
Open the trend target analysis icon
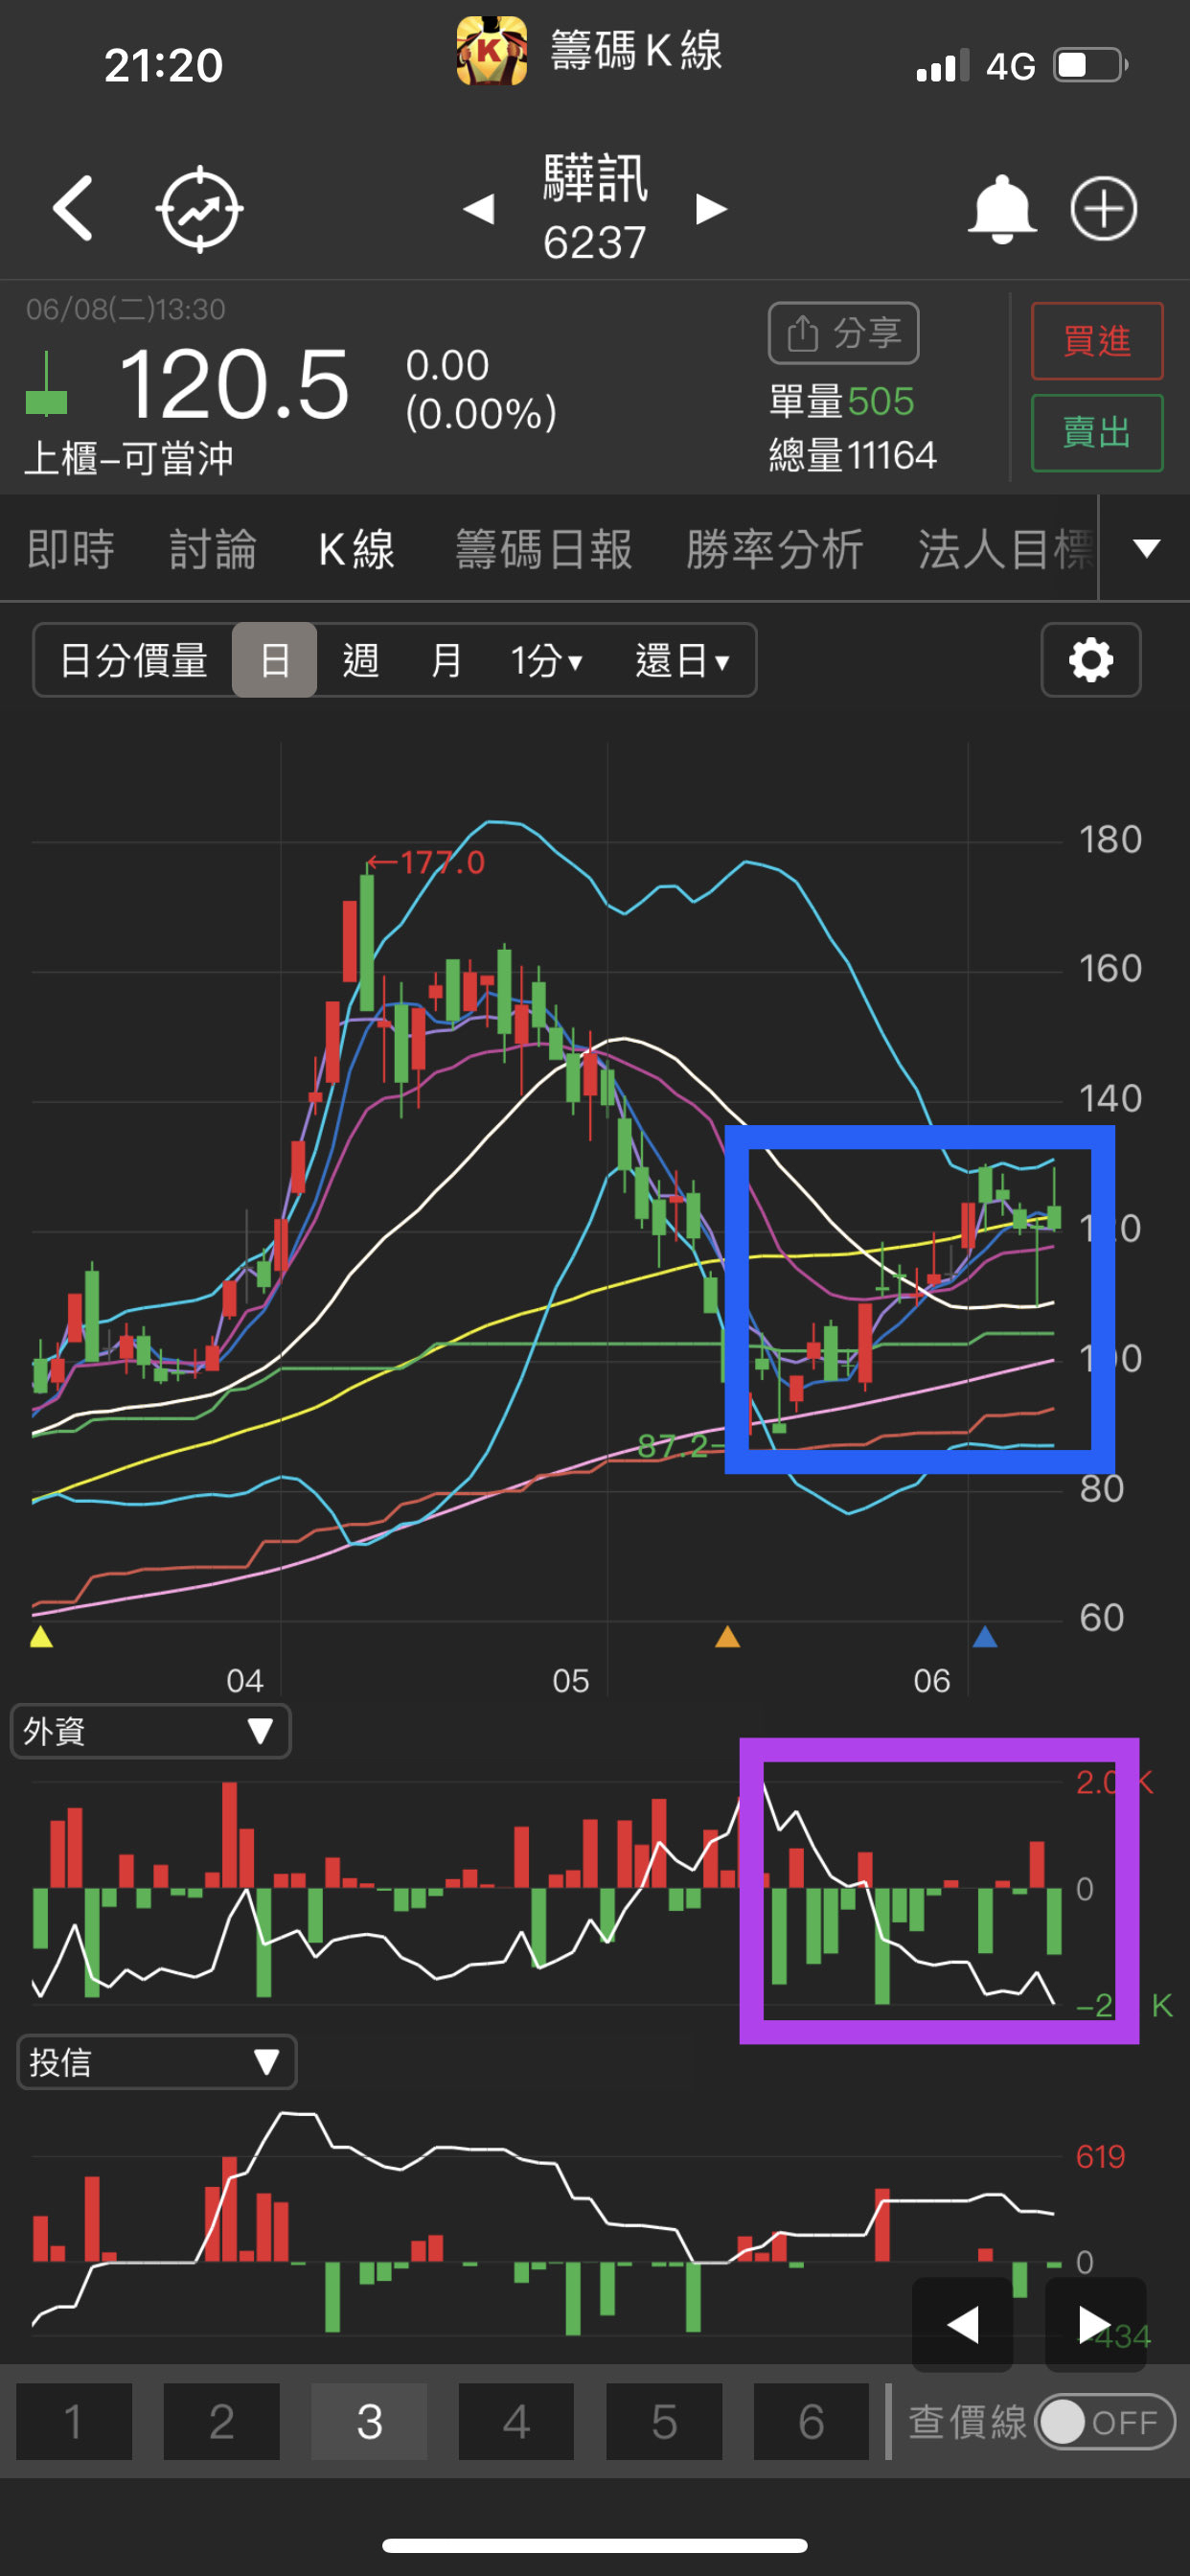click(x=199, y=208)
